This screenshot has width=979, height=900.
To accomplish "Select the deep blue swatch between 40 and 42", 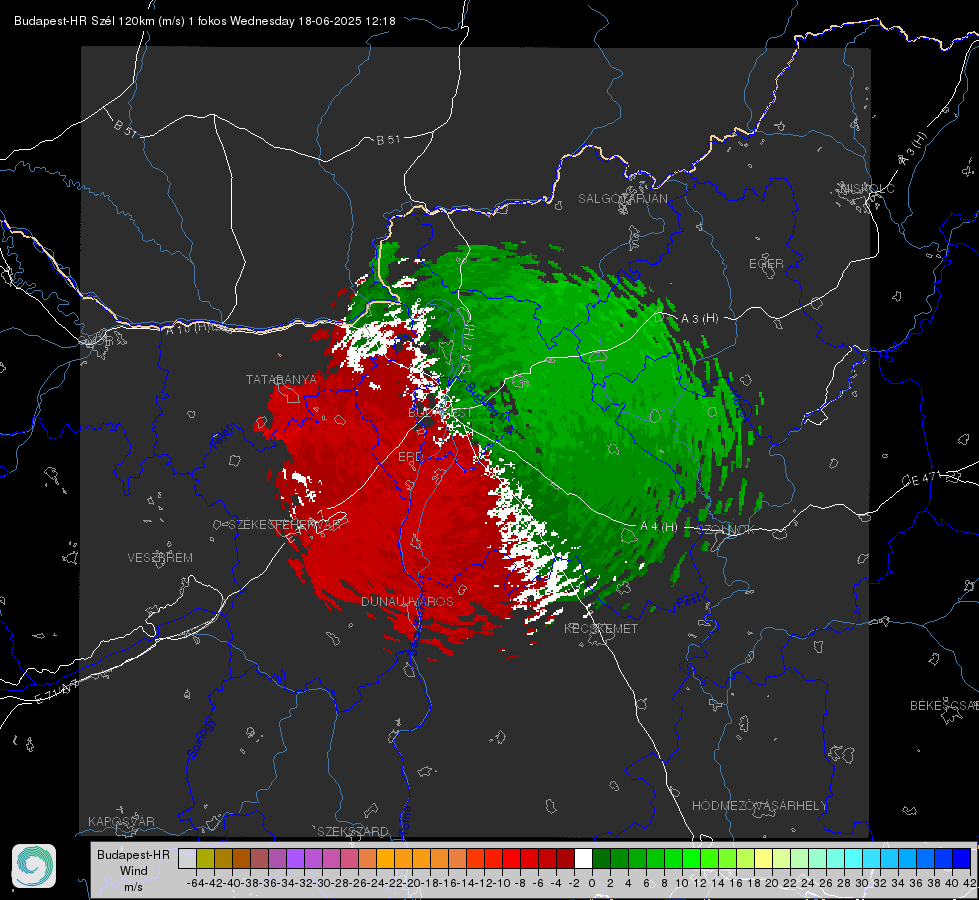I will [x=962, y=859].
